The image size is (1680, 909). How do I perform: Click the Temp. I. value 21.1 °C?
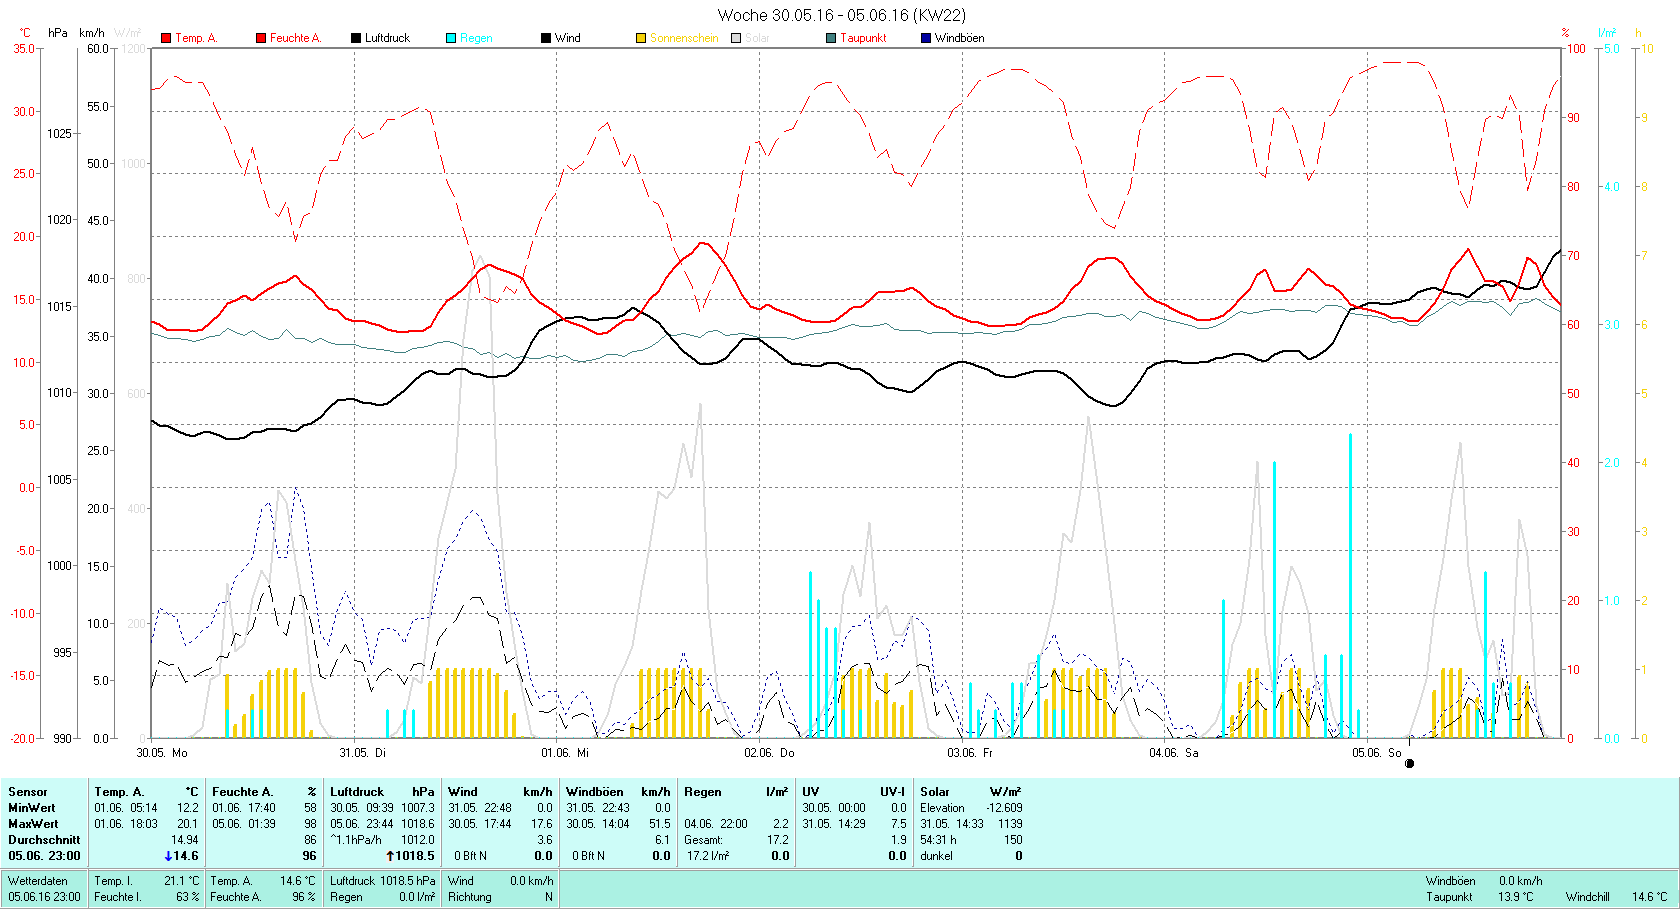181,880
